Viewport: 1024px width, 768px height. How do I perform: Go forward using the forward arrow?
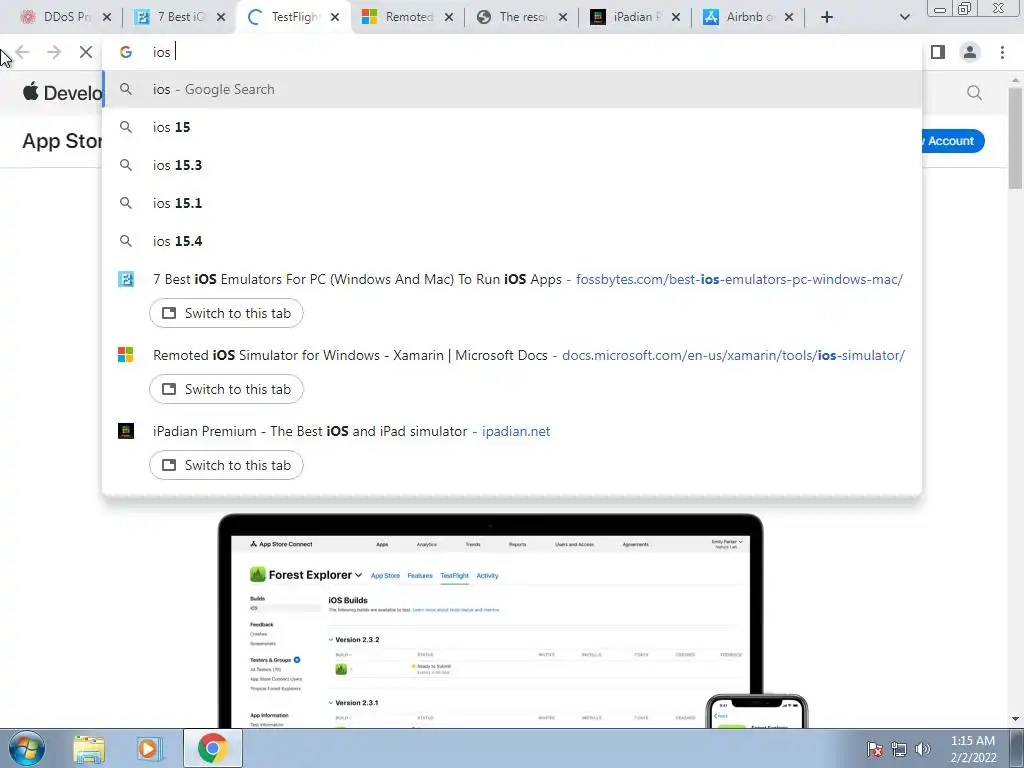coord(54,52)
